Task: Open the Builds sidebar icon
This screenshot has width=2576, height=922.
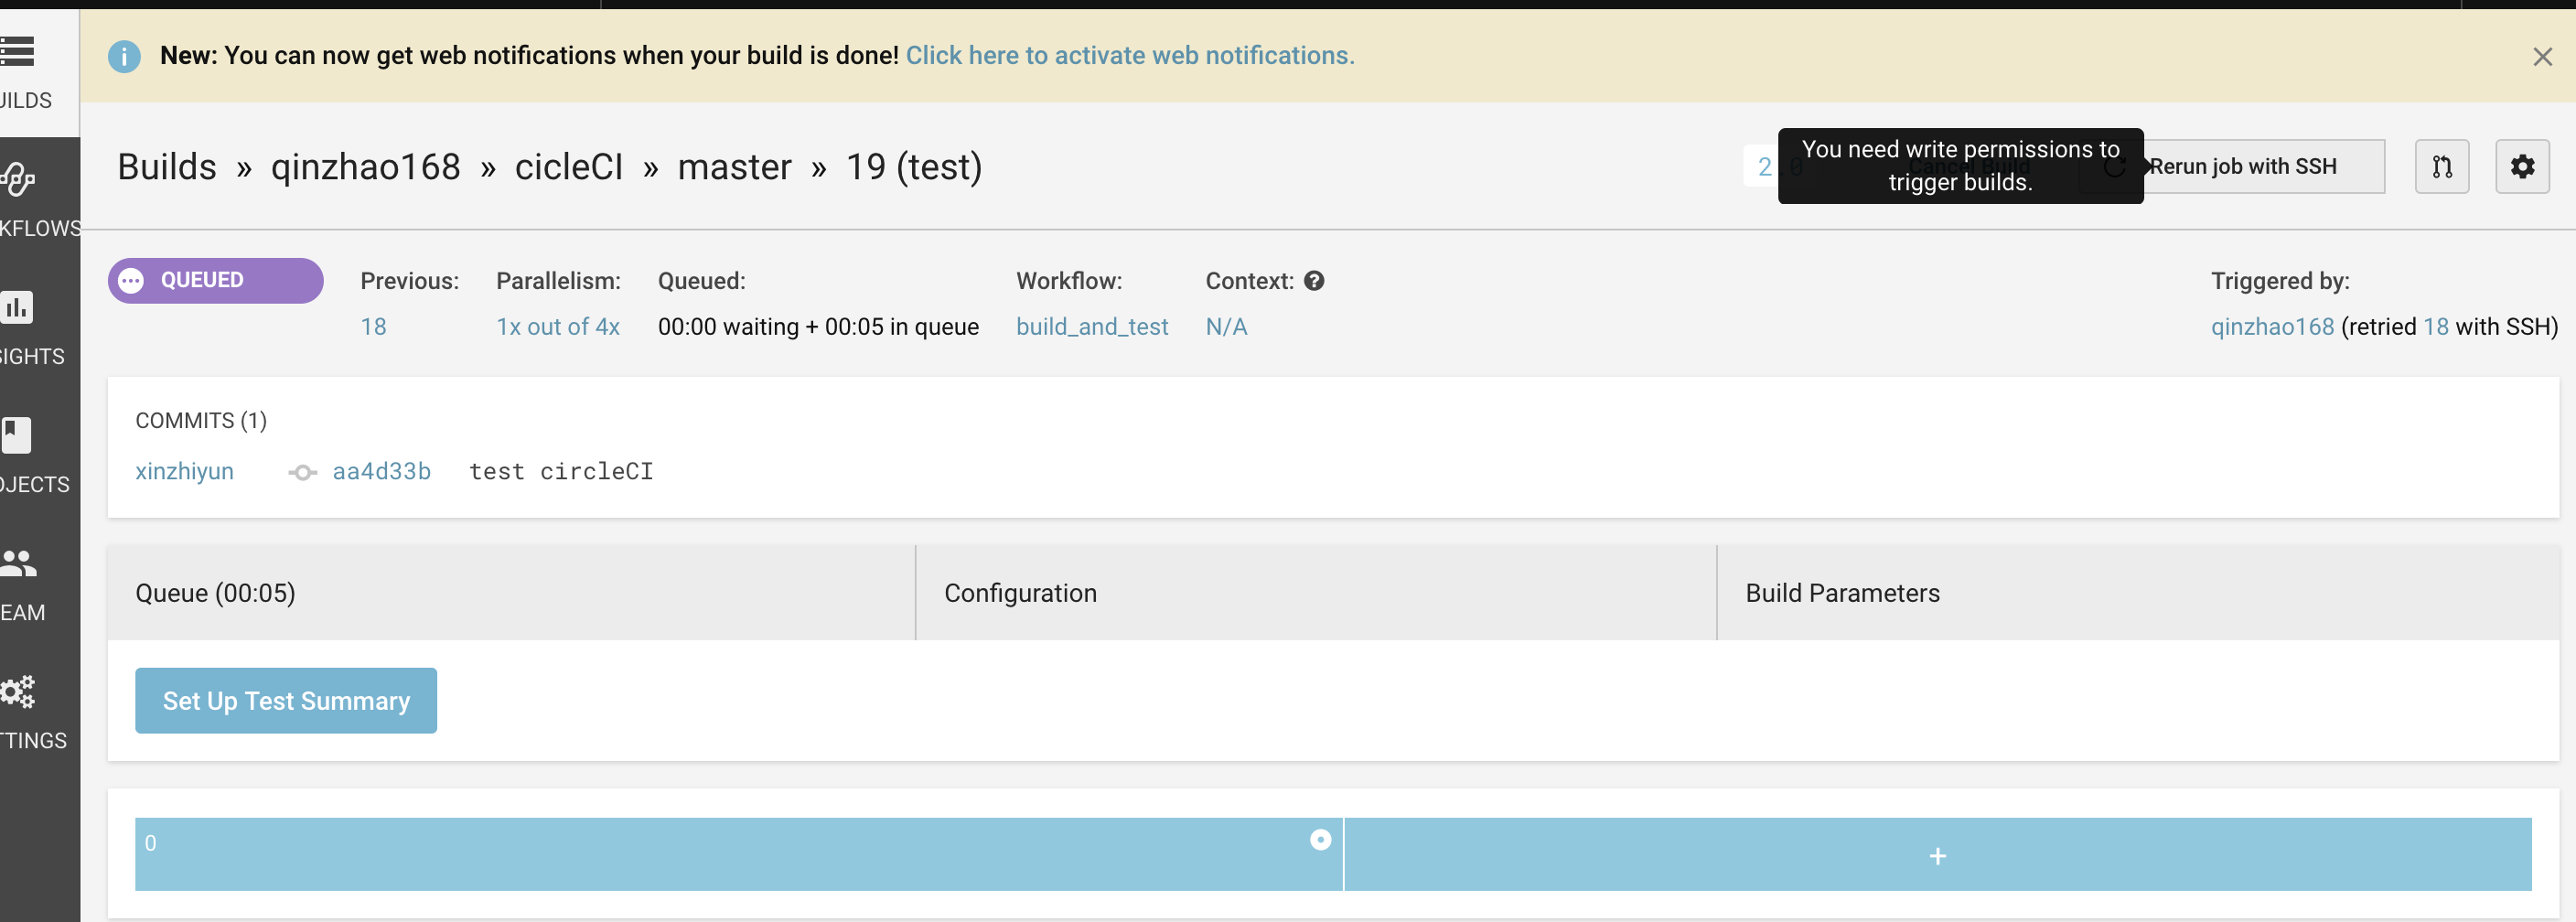Action: [17, 50]
